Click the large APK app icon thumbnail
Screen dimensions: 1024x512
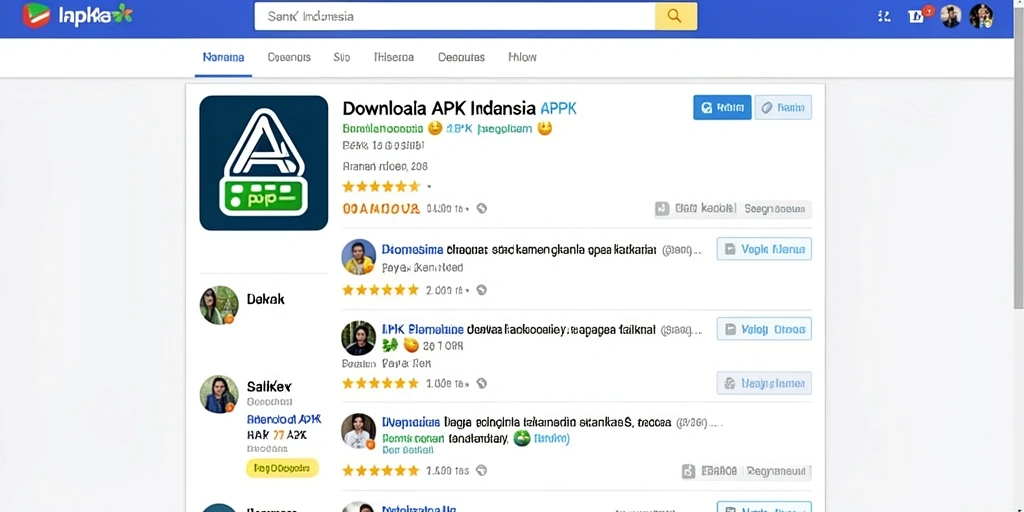pyautogui.click(x=264, y=163)
